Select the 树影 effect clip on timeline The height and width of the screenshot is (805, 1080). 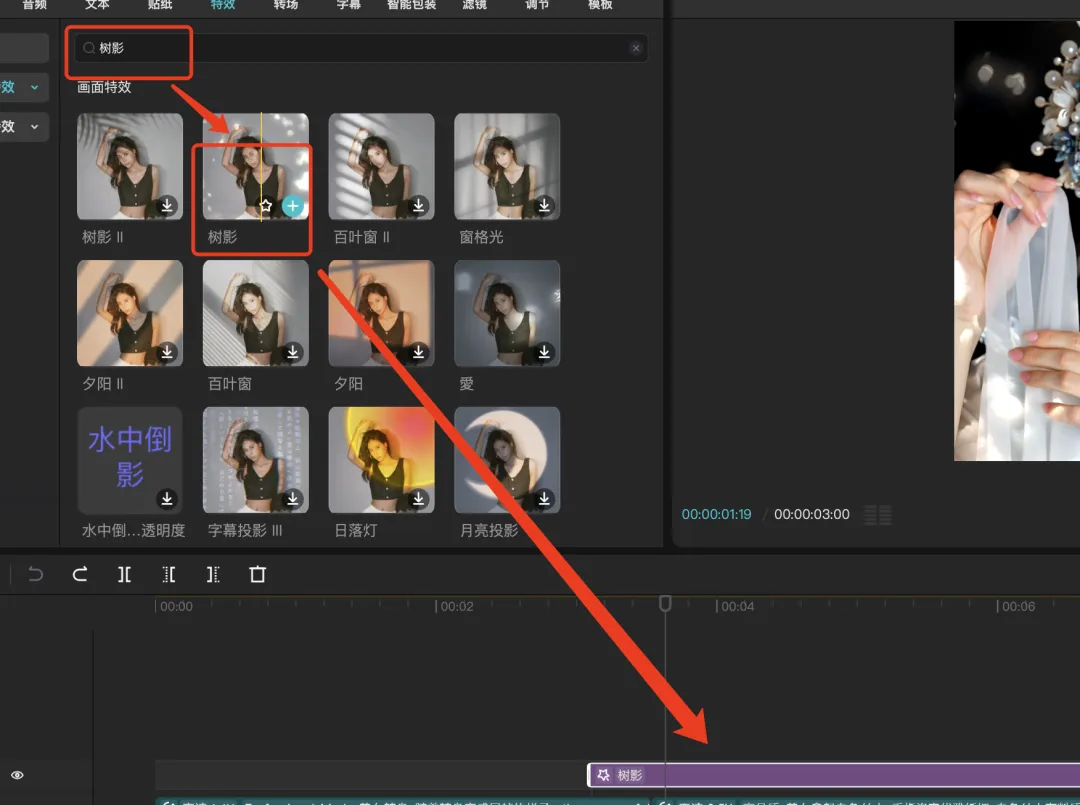coord(833,775)
